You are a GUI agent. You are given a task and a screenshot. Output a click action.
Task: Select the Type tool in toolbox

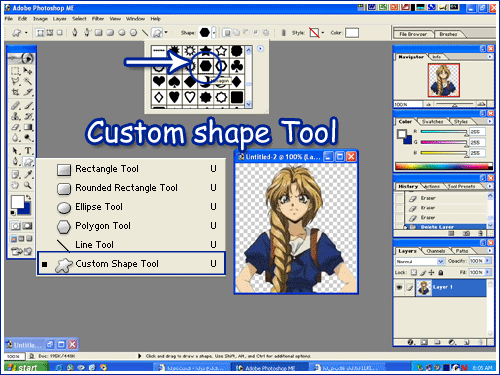(28, 150)
